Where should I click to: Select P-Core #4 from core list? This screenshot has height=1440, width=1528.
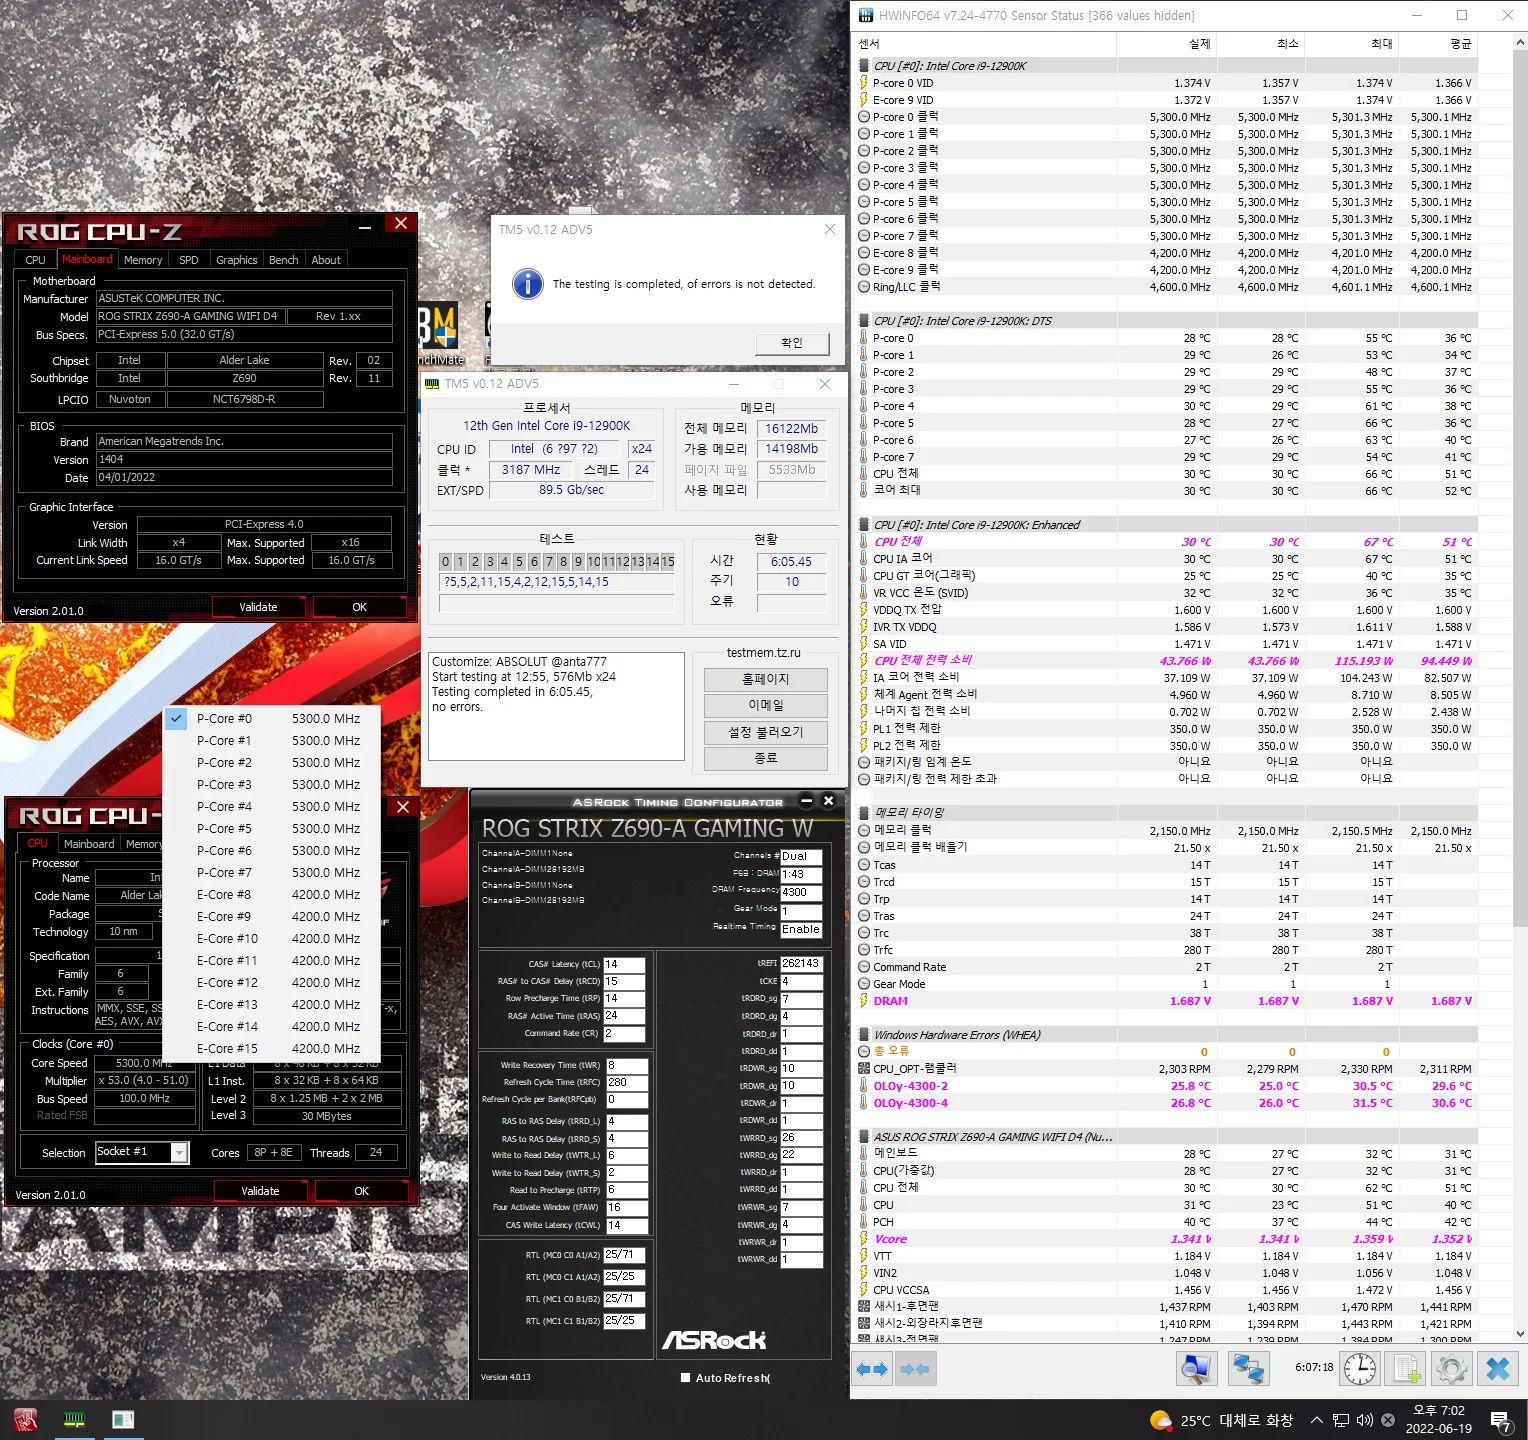pos(272,806)
